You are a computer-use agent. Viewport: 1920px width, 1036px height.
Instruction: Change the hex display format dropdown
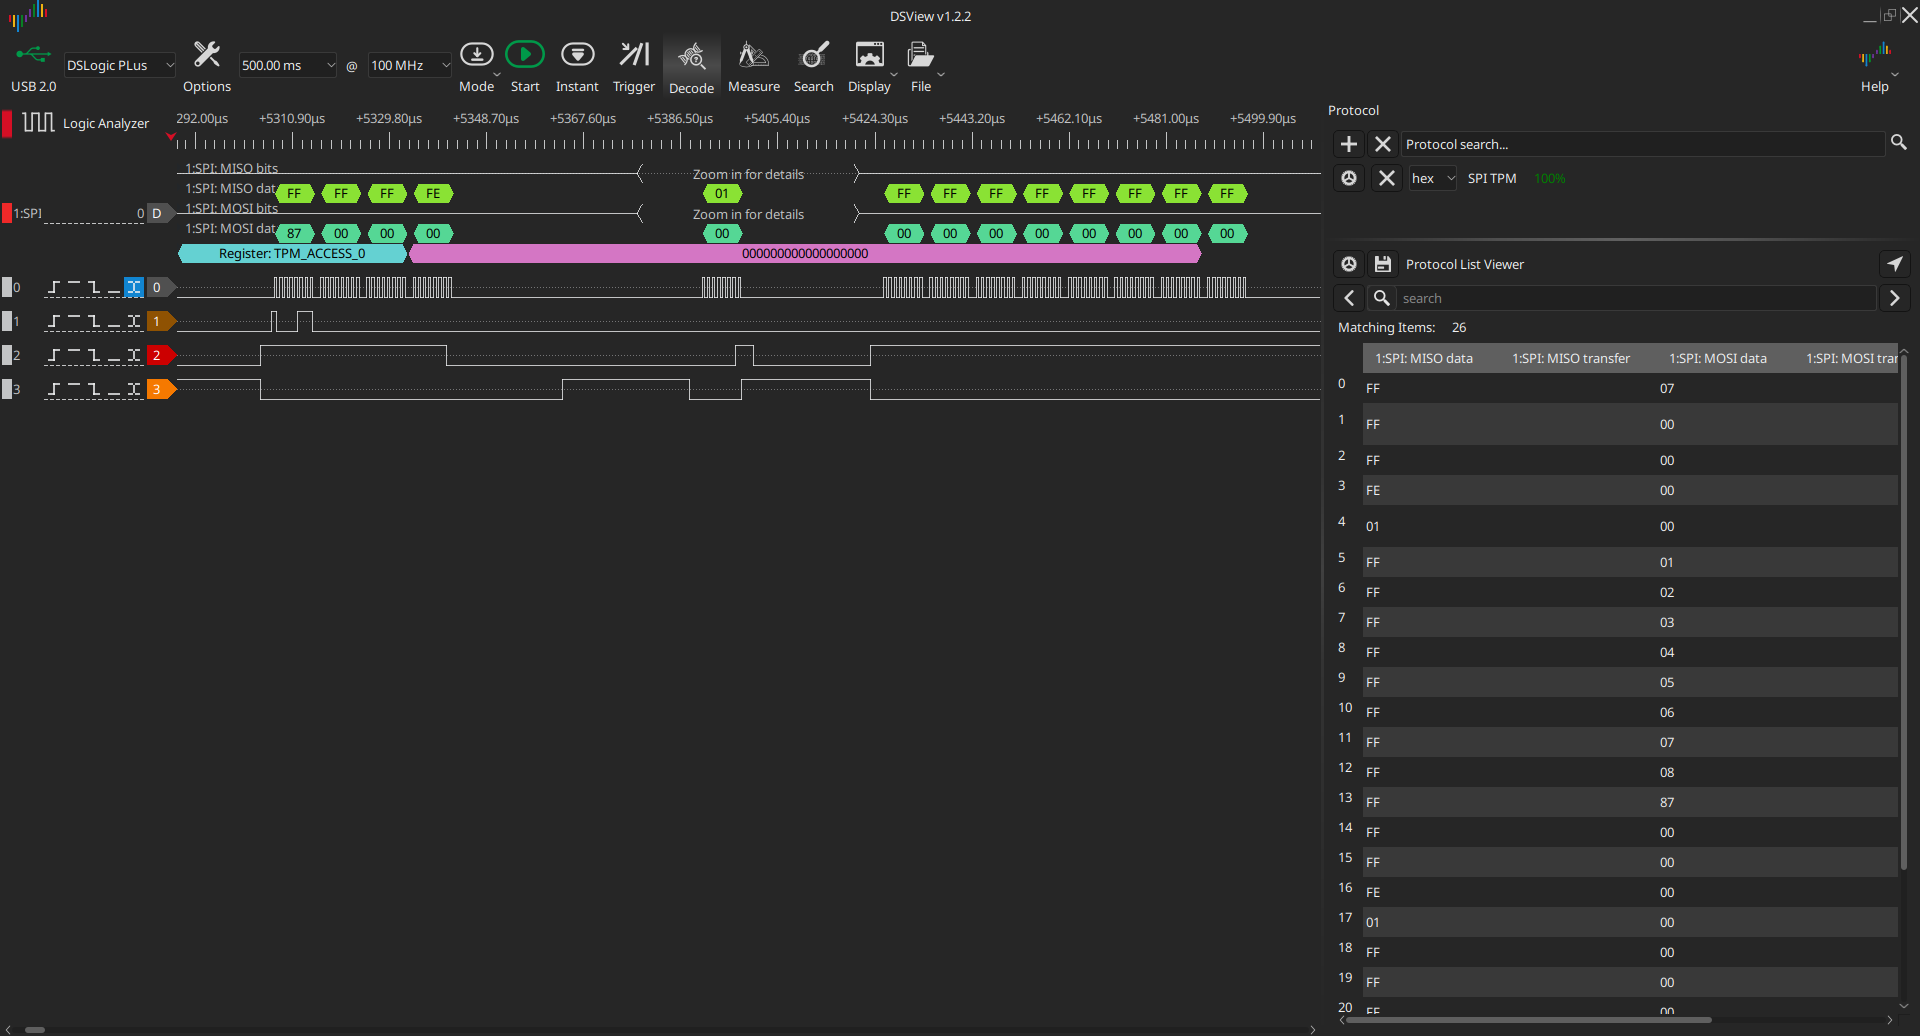point(1432,178)
